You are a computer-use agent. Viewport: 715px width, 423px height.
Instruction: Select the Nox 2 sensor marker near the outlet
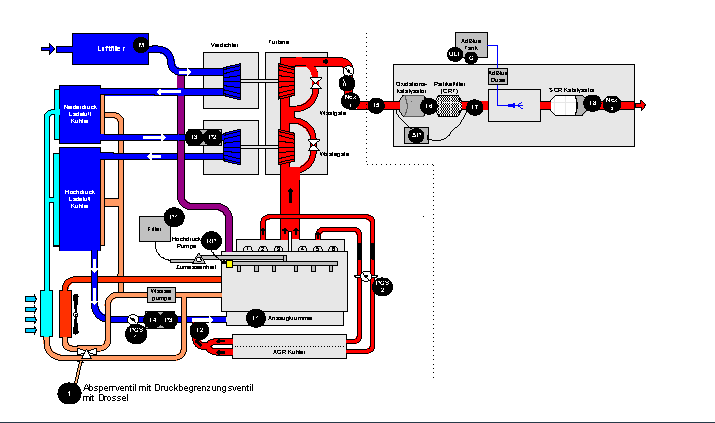click(x=612, y=103)
